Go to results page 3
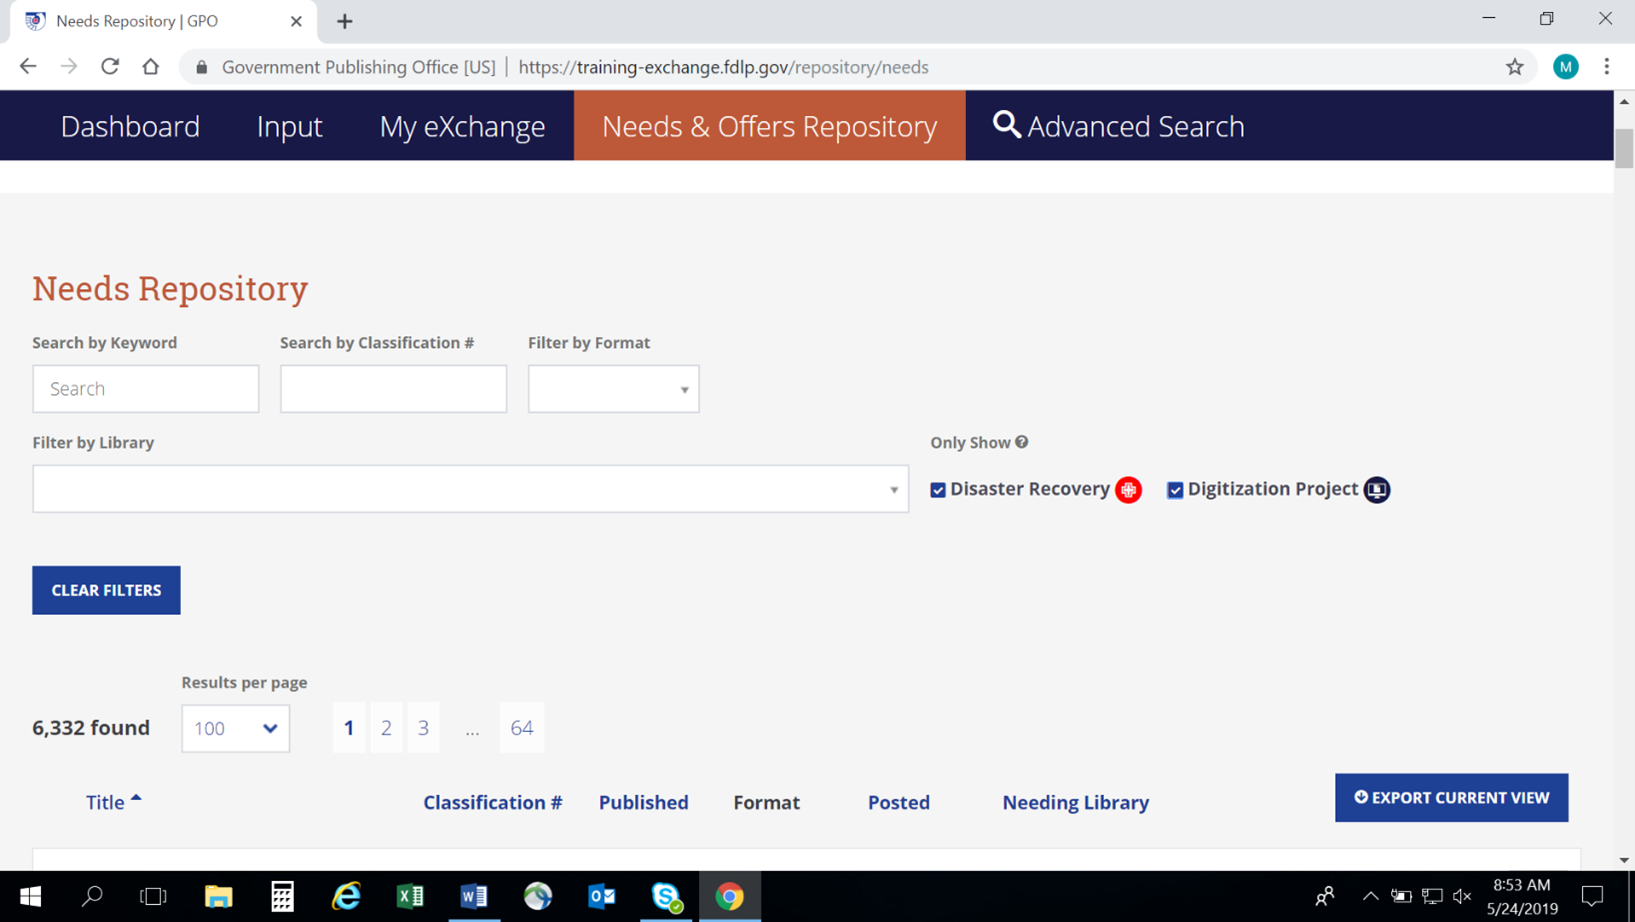 (423, 728)
